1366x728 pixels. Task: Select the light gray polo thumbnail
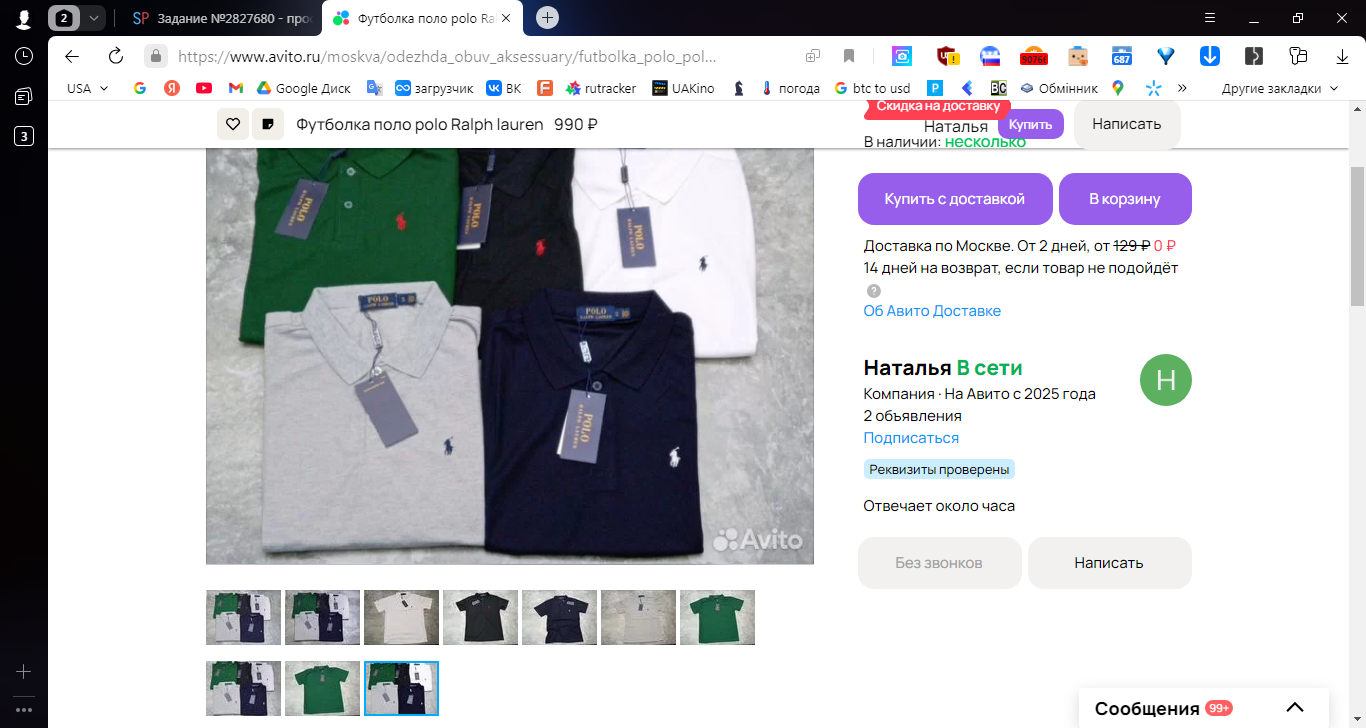click(638, 617)
